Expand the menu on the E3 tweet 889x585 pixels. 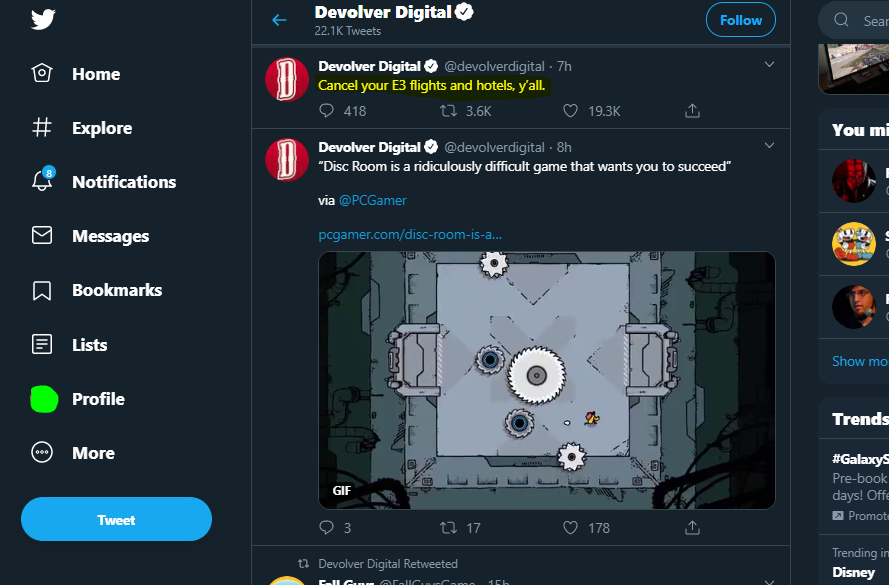coord(769,64)
